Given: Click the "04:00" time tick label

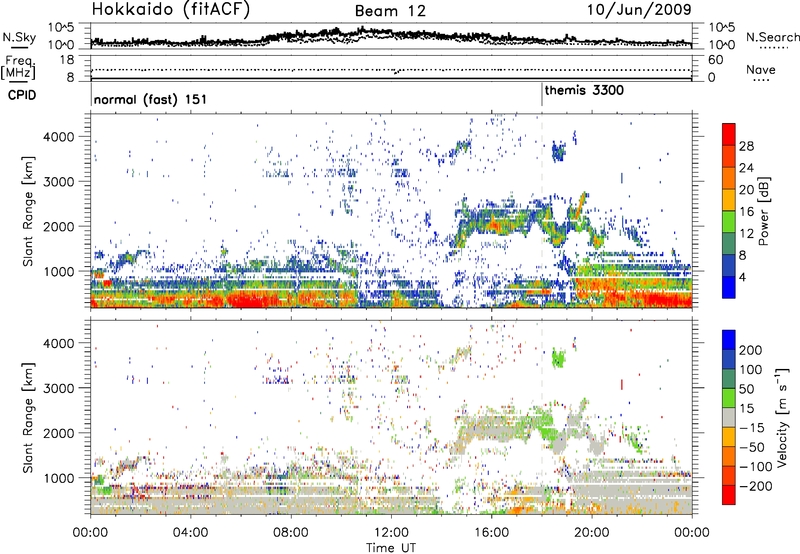Looking at the screenshot, I should (x=190, y=533).
